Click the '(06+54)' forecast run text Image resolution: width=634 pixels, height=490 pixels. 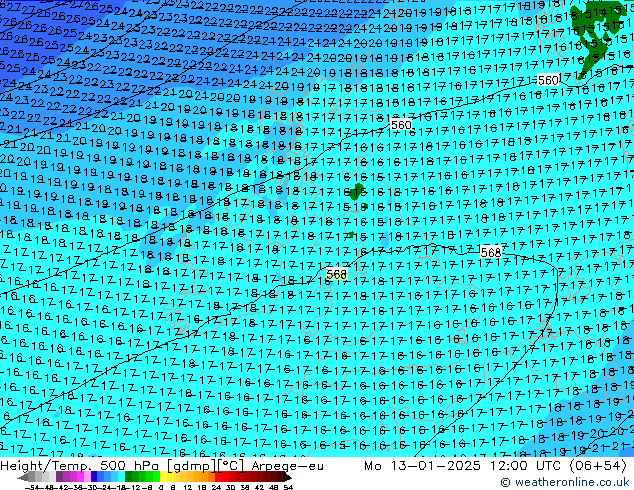click(x=598, y=466)
